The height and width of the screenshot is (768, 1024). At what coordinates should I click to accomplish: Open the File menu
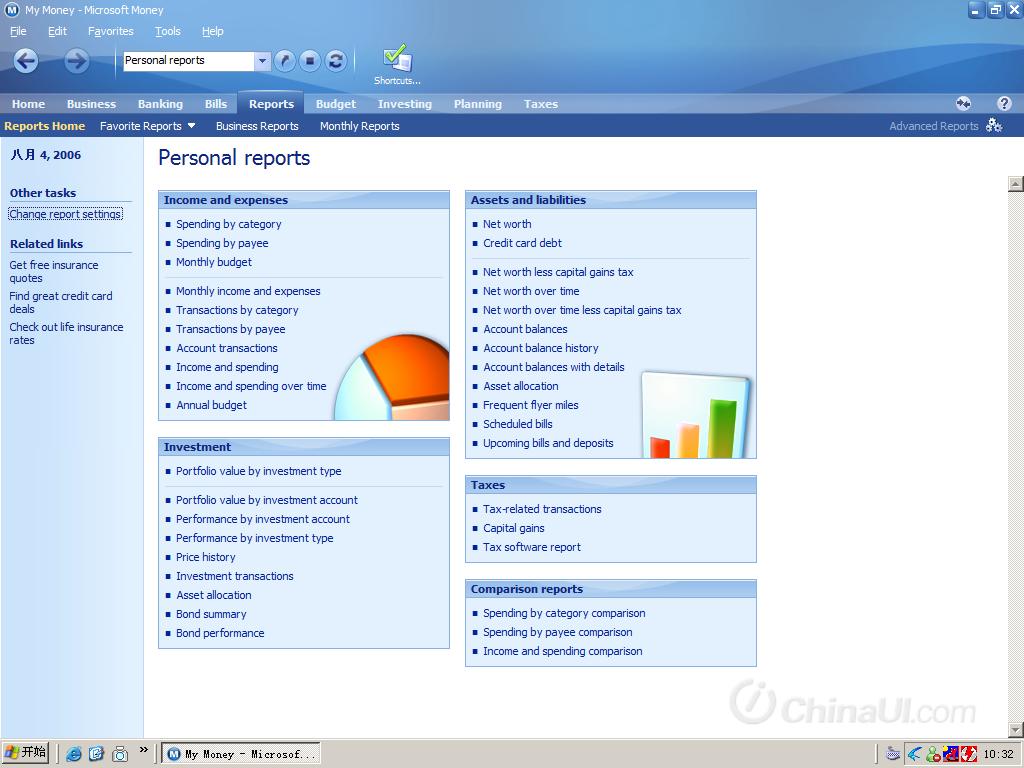click(x=18, y=31)
